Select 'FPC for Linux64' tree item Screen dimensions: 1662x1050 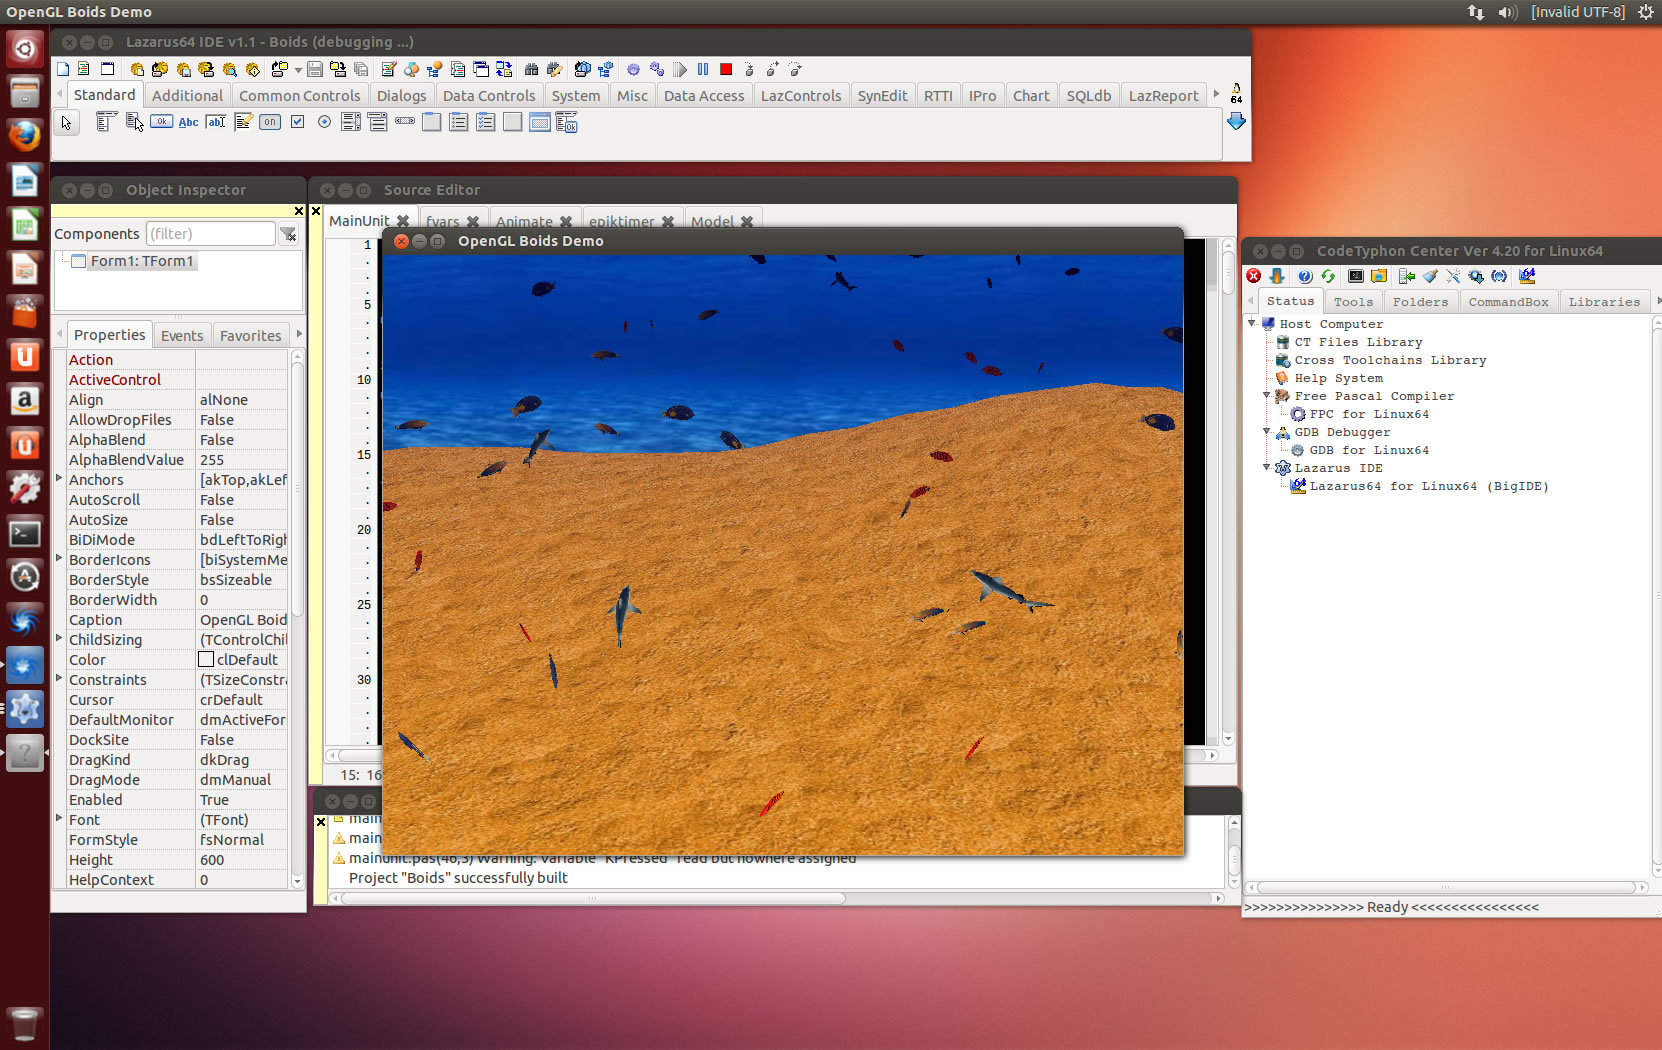1369,414
